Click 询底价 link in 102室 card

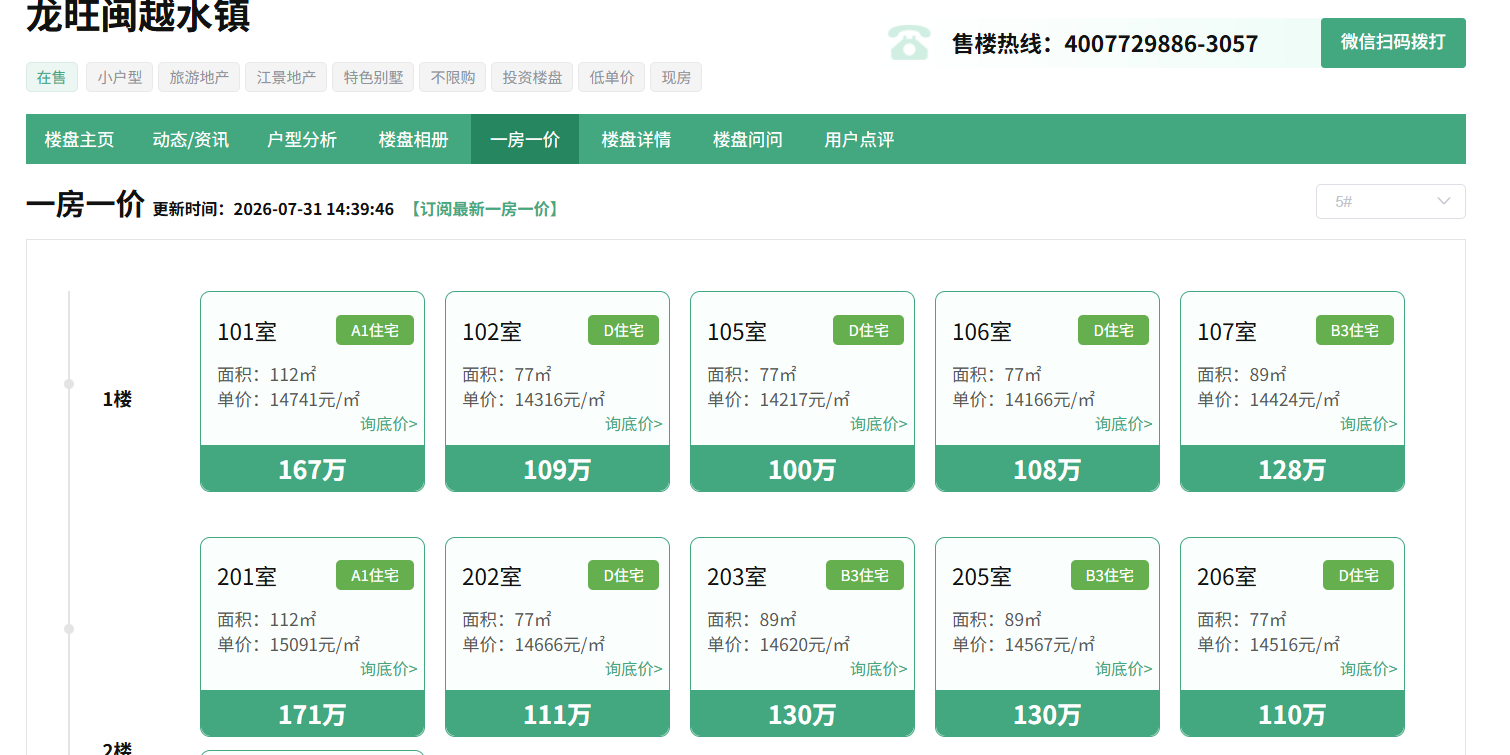tap(634, 424)
